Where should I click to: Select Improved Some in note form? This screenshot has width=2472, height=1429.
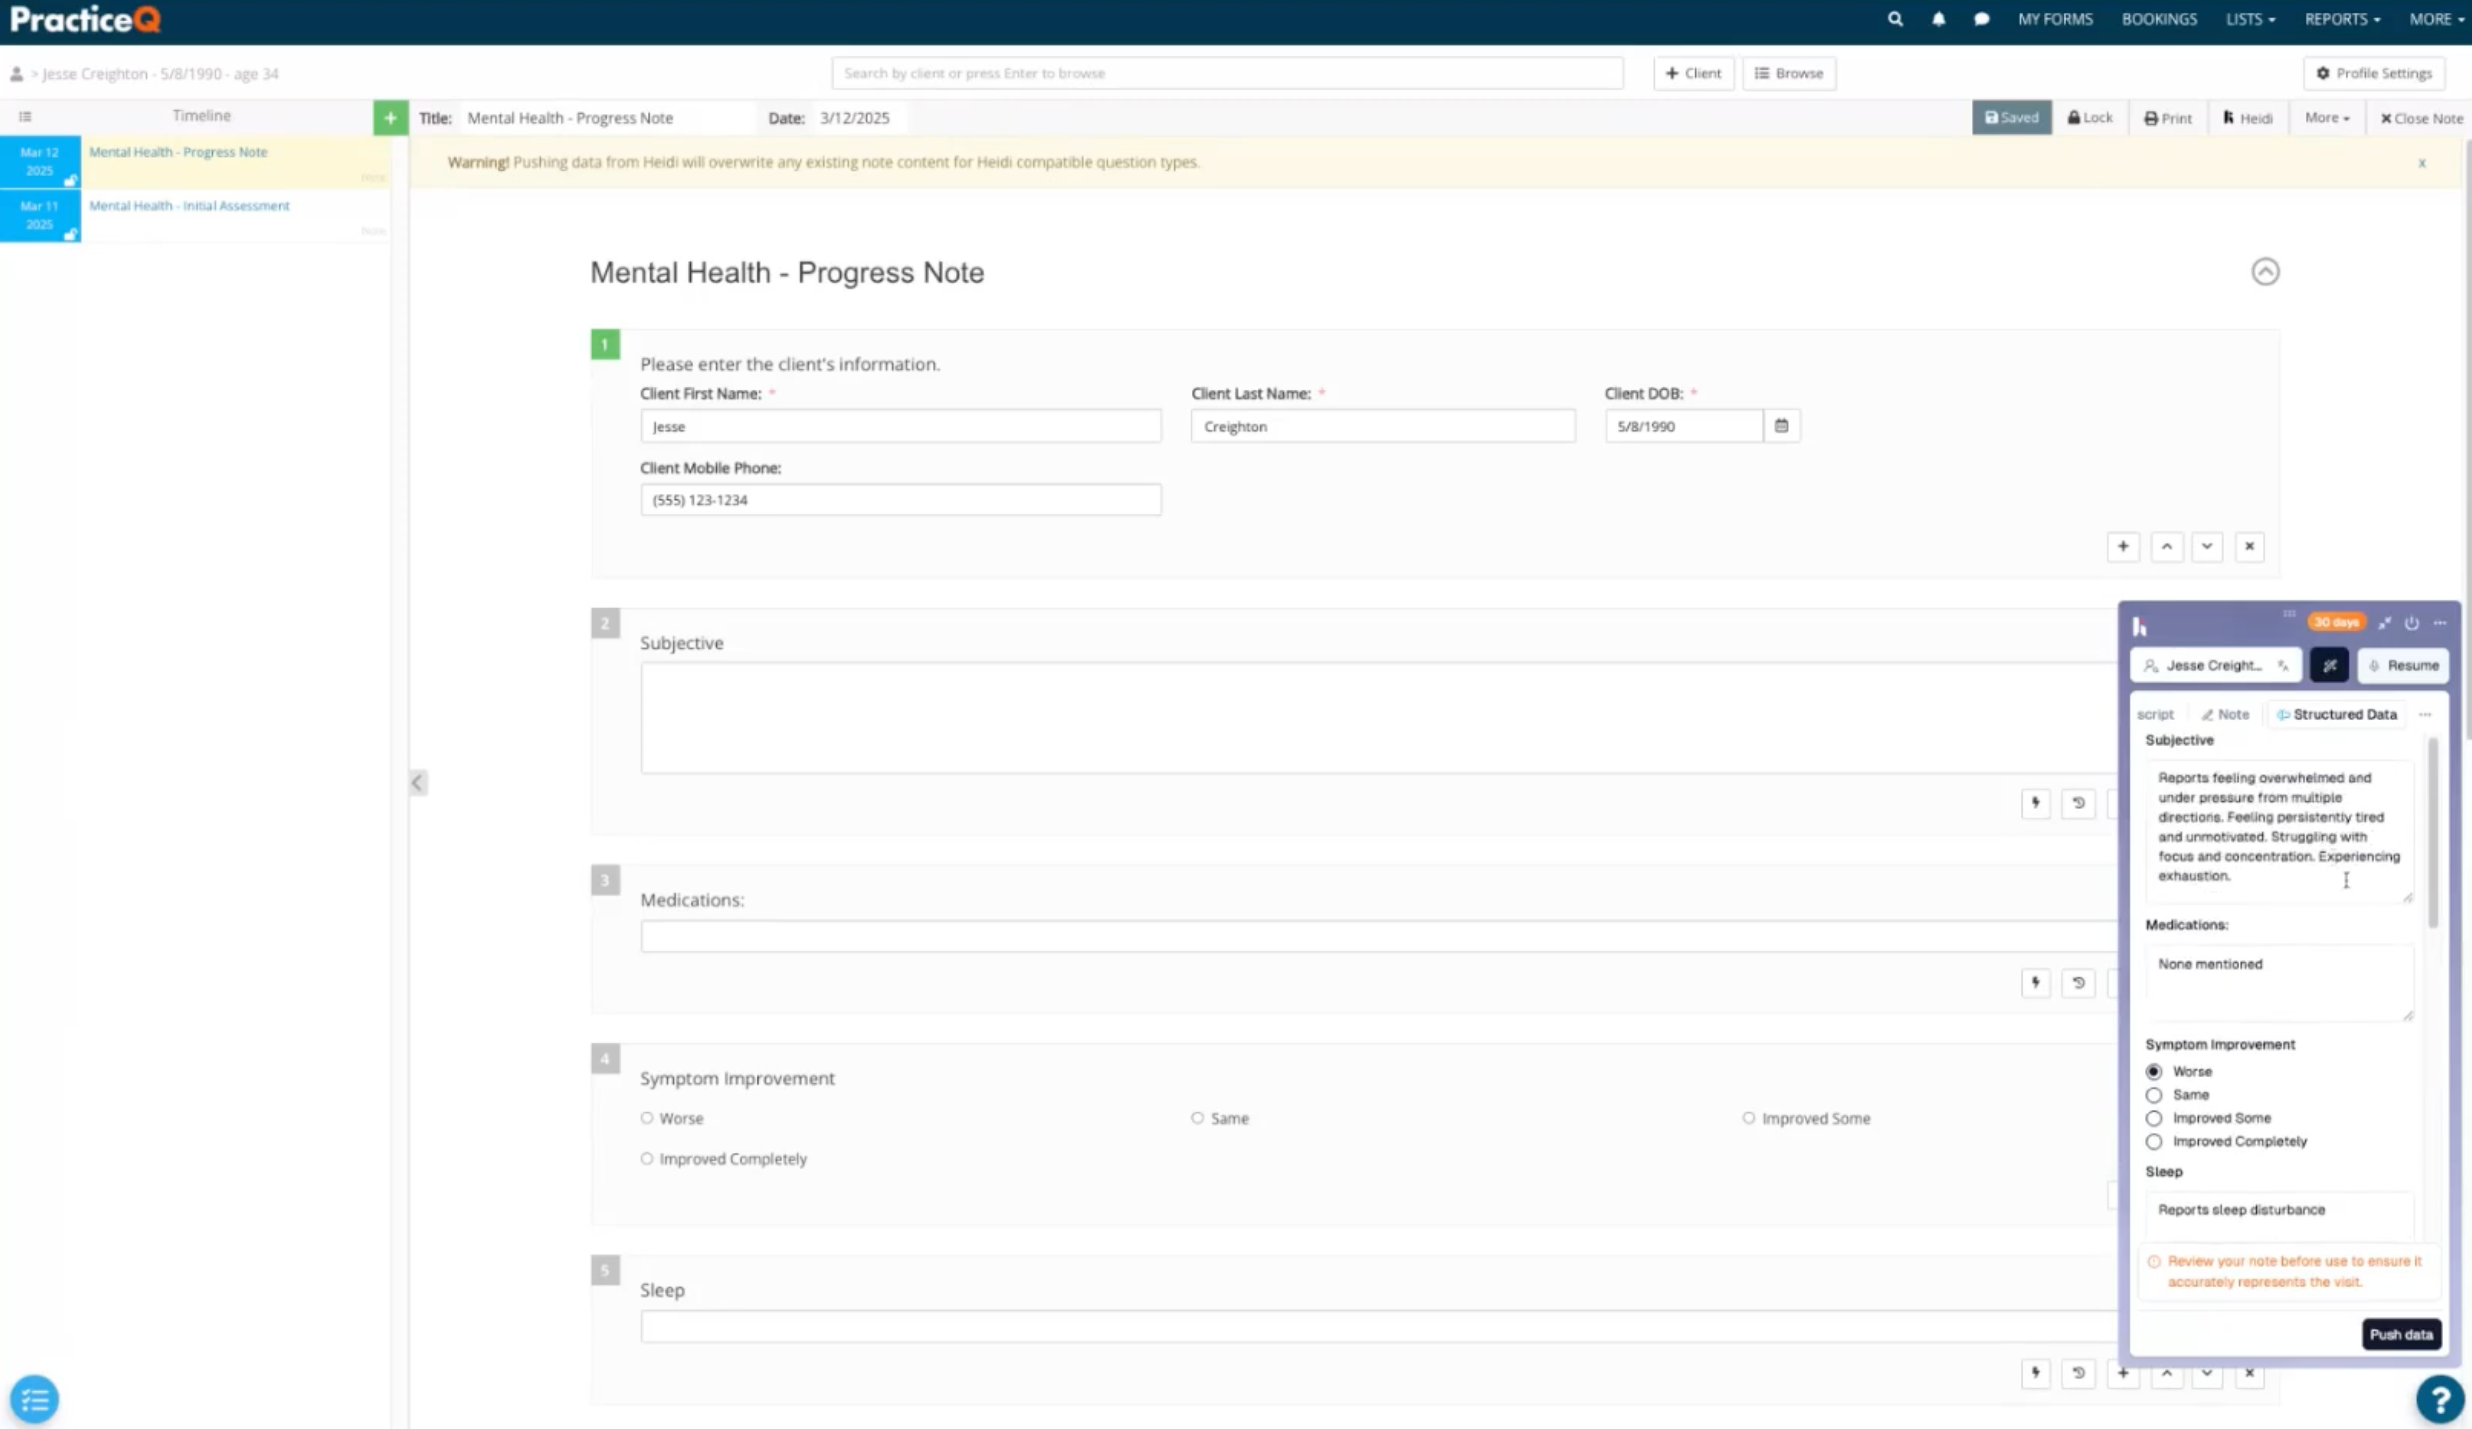tap(1748, 1118)
